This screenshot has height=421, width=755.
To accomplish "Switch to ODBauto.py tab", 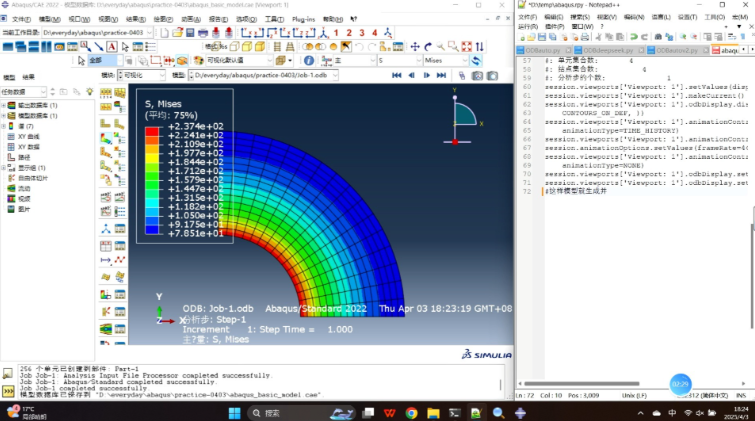I will [542, 50].
